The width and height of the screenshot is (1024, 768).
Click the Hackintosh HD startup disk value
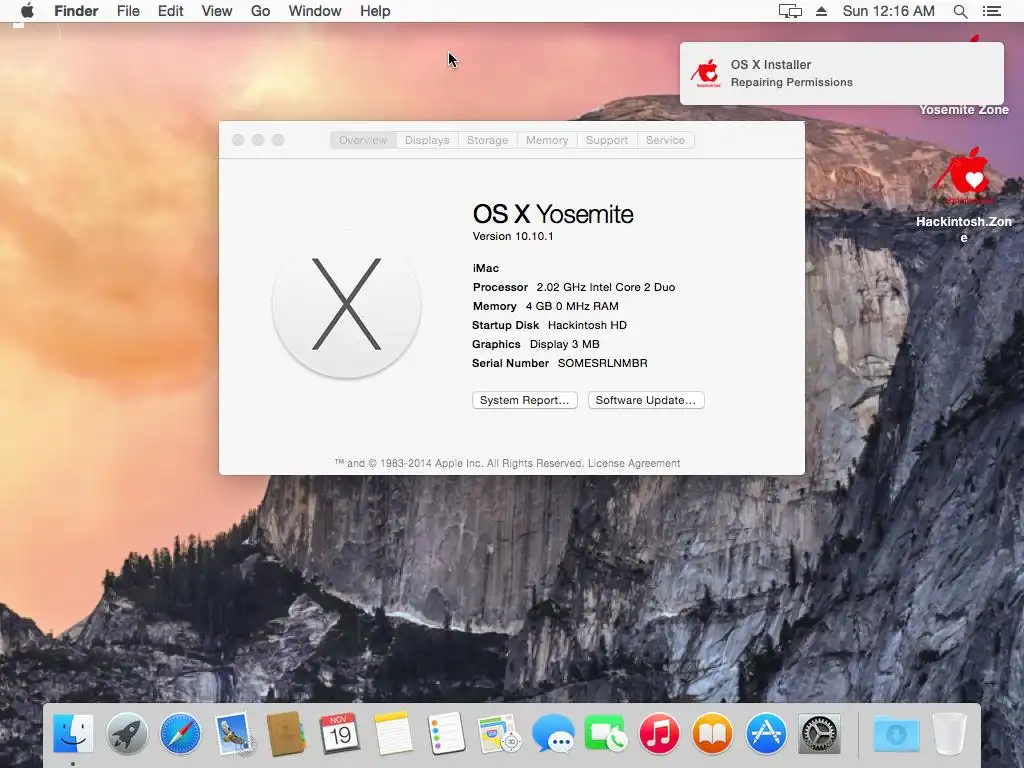(587, 325)
